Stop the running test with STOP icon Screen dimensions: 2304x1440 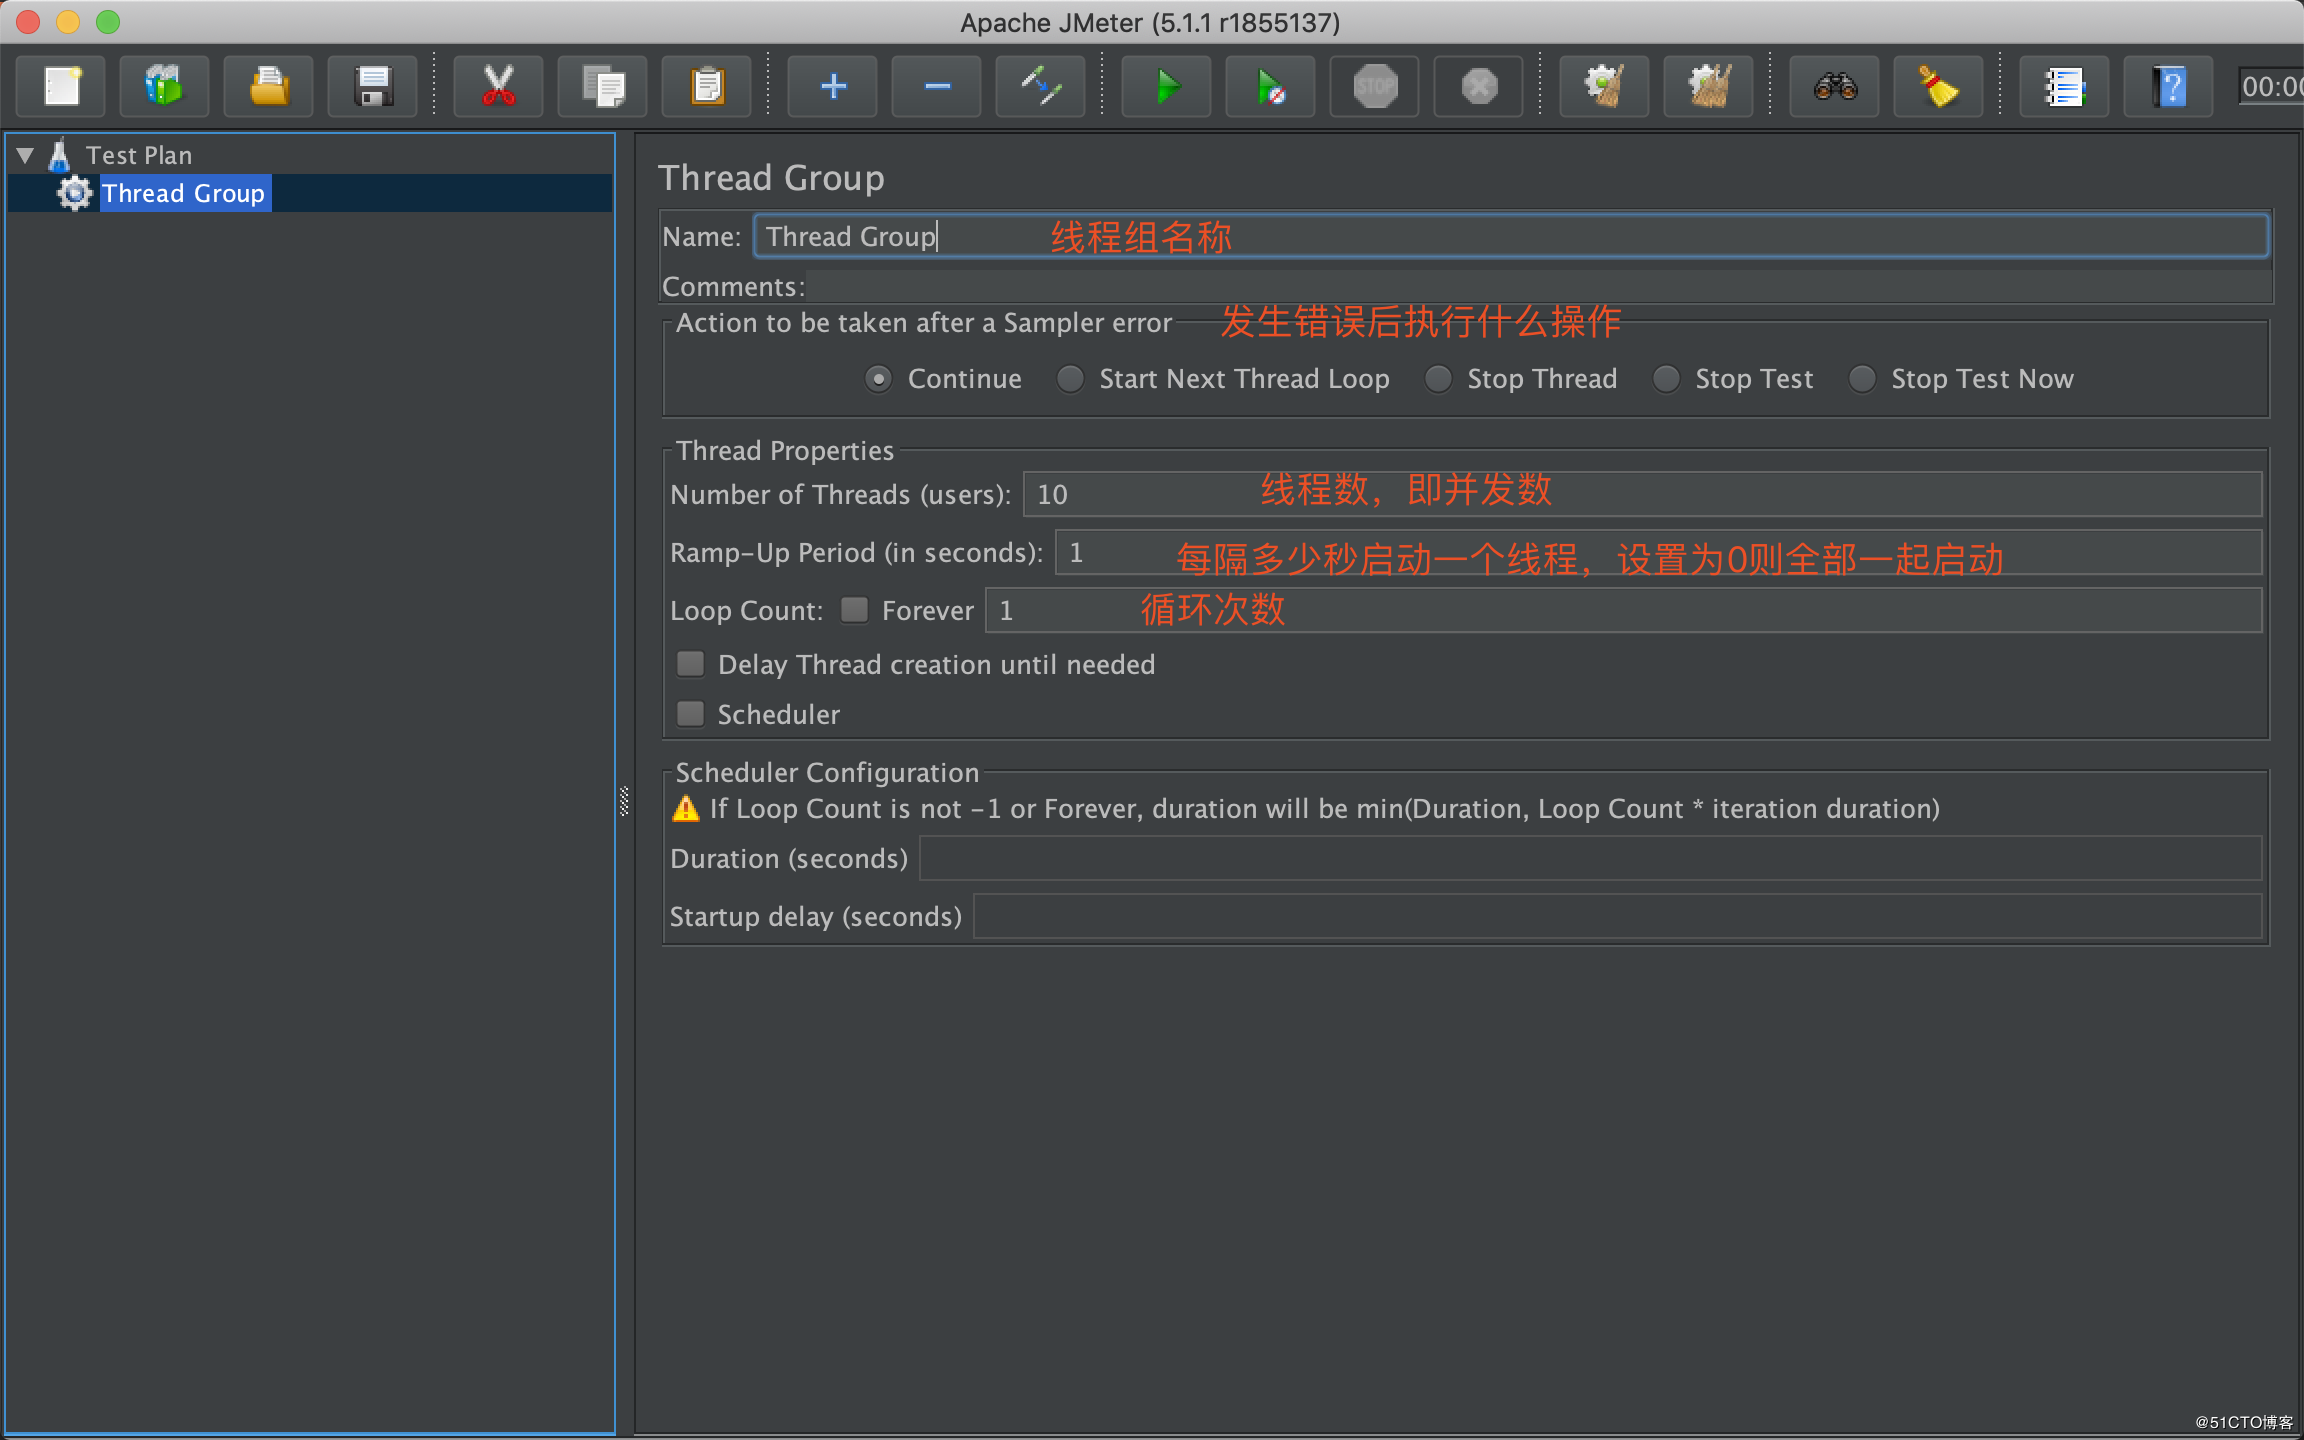tap(1375, 87)
